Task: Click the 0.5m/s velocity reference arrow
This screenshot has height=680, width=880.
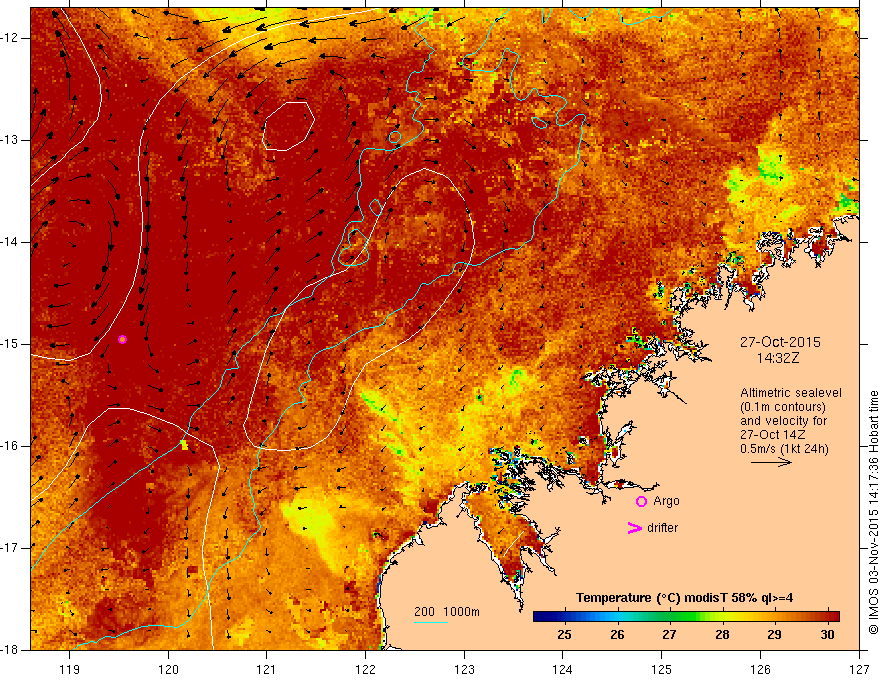Action: click(771, 462)
